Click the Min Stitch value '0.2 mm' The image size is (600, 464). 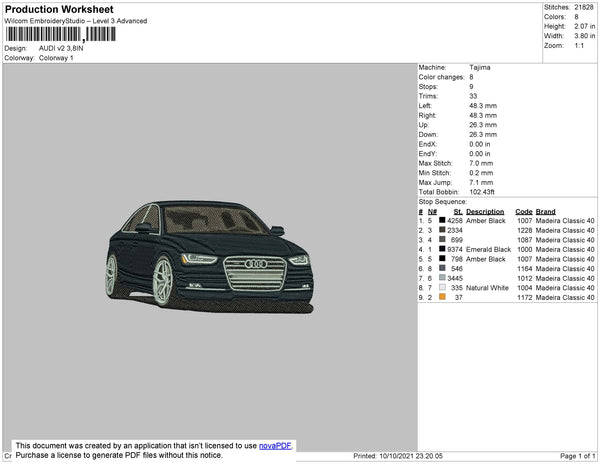(481, 173)
